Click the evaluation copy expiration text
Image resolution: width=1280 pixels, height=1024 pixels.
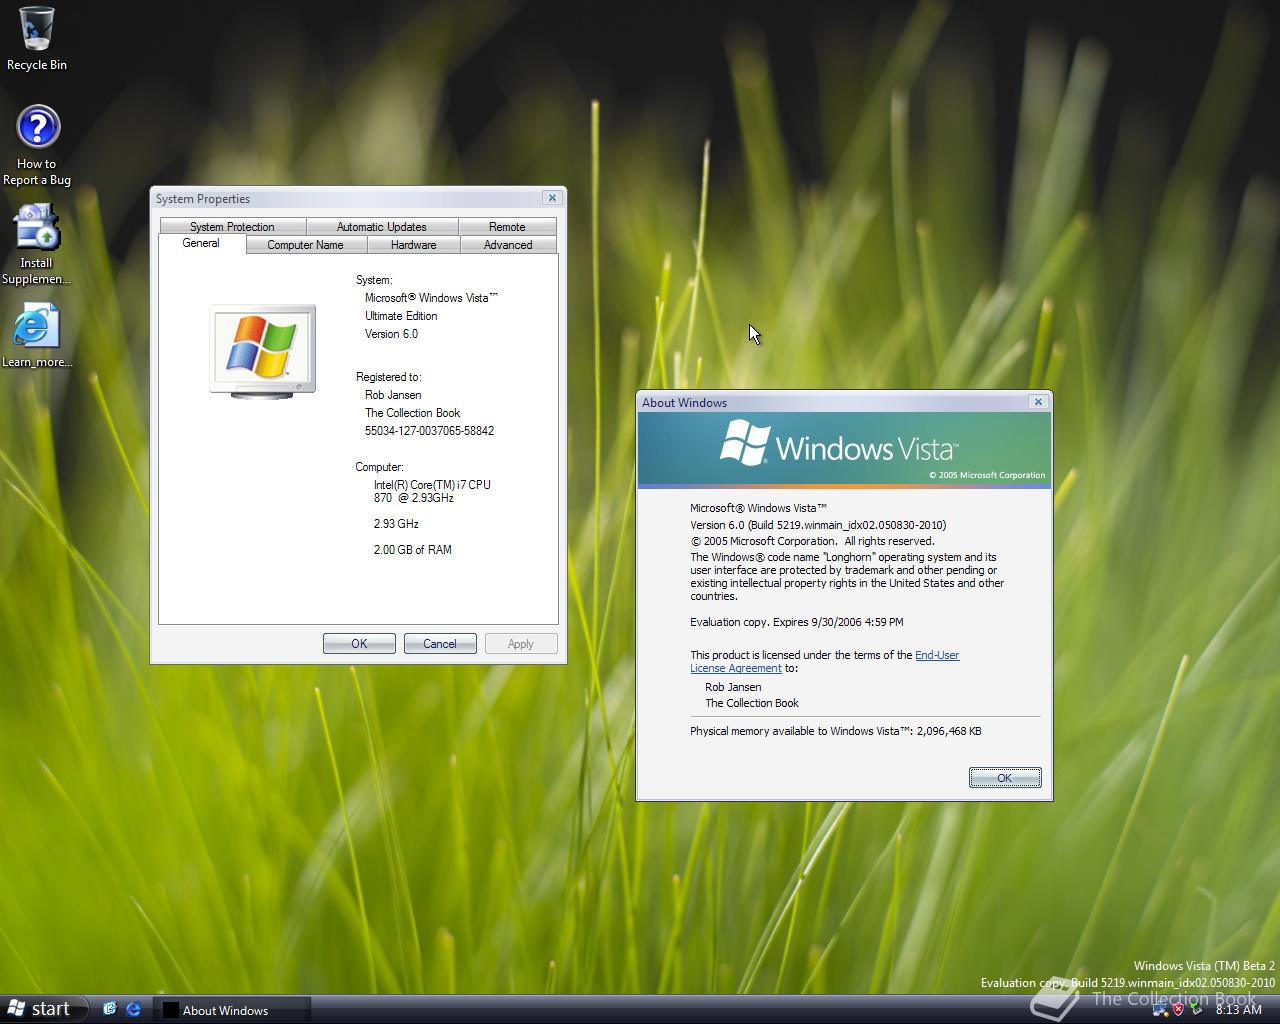797,622
